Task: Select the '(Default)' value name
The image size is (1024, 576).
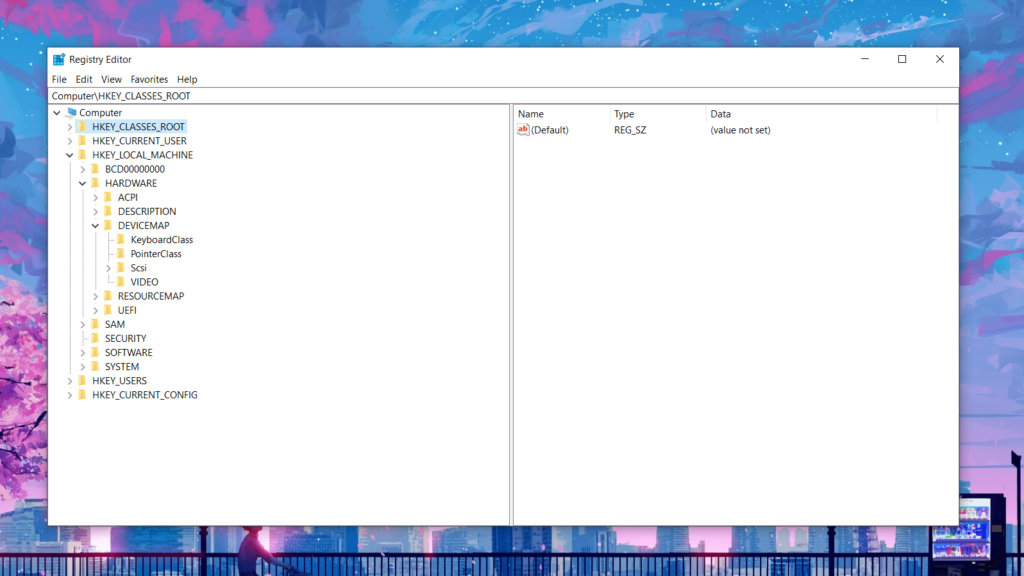Action: tap(550, 130)
